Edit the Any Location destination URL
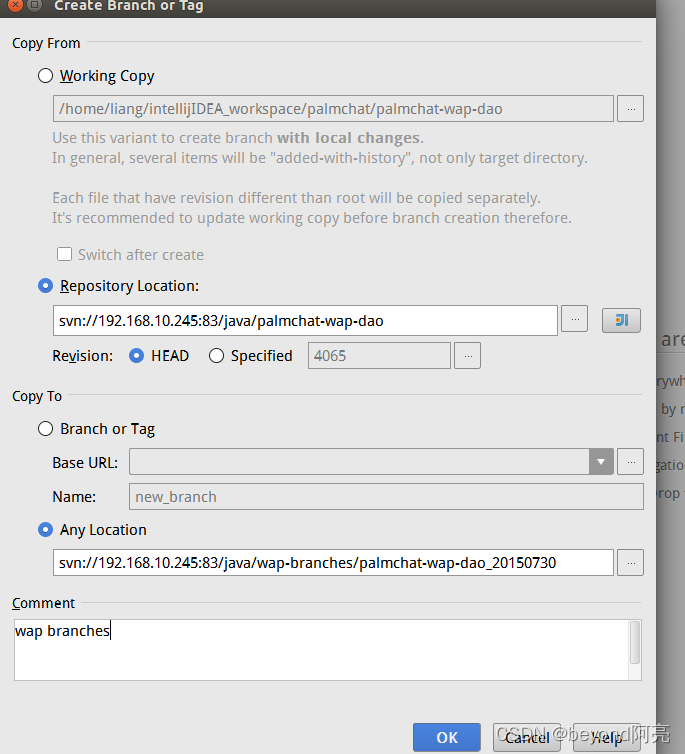The height and width of the screenshot is (754, 685). coord(333,563)
